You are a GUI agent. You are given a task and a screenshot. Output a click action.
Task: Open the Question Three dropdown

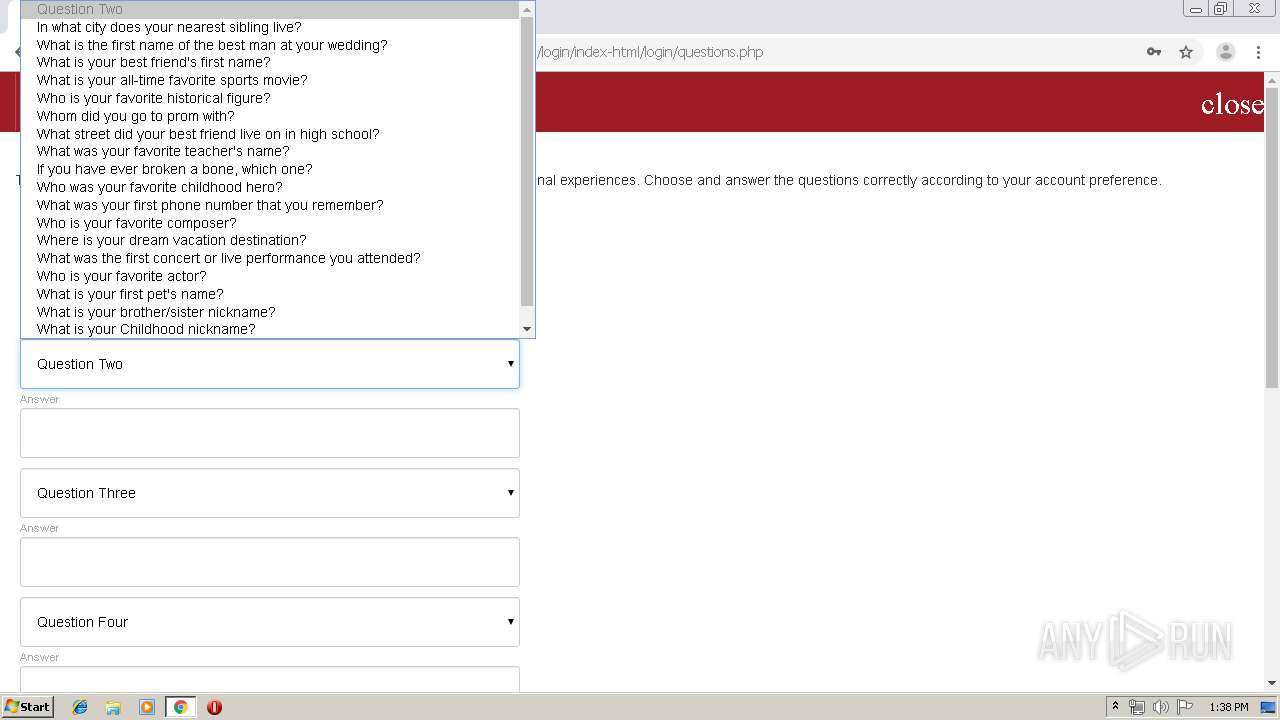[x=270, y=493]
